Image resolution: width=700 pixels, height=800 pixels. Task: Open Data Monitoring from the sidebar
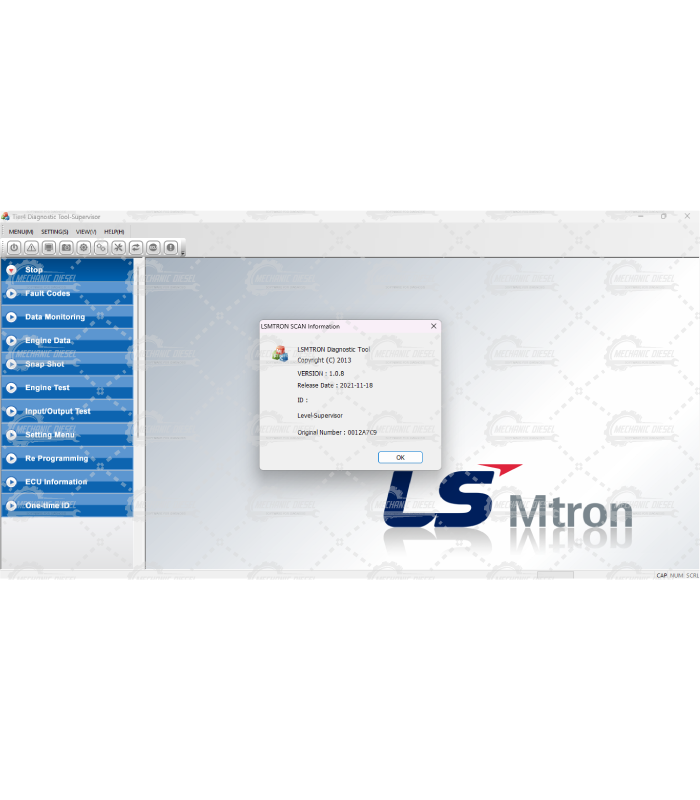point(55,317)
